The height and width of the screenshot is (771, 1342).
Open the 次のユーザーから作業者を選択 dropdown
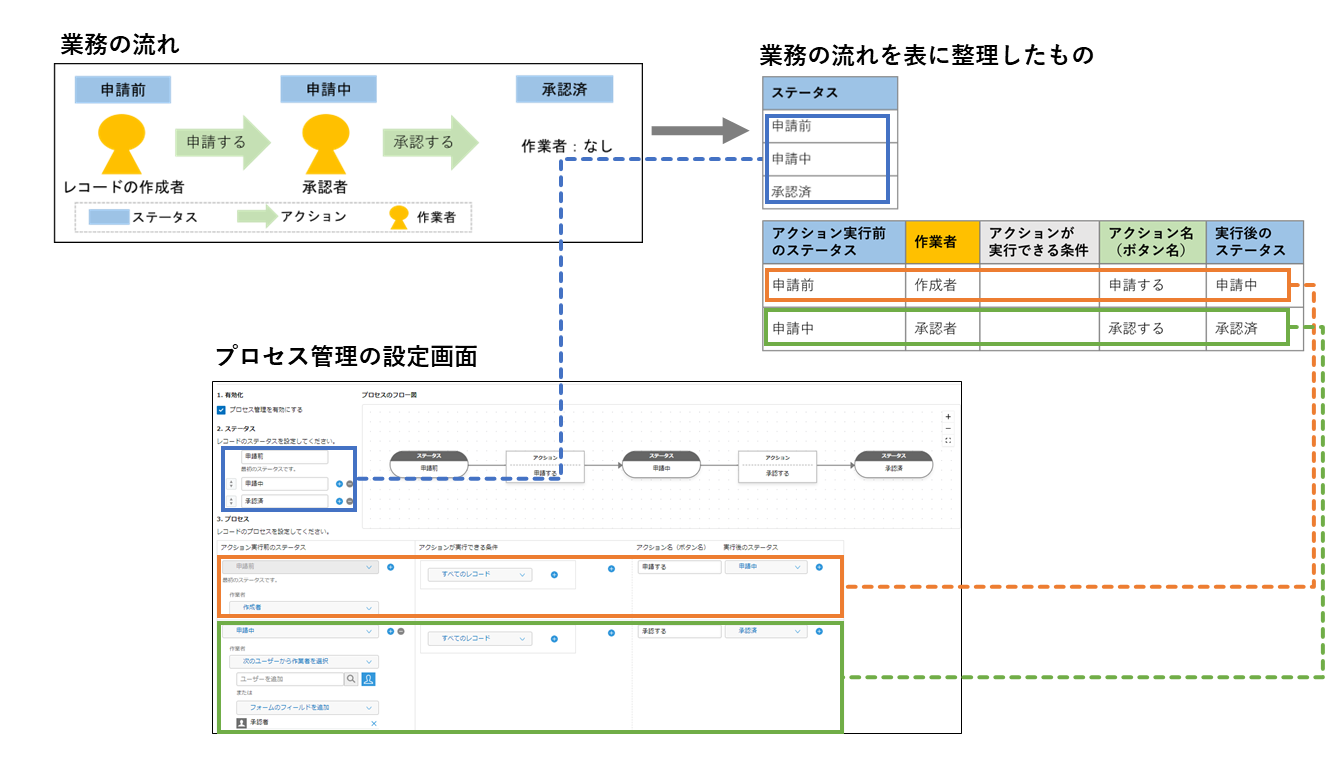(x=304, y=662)
